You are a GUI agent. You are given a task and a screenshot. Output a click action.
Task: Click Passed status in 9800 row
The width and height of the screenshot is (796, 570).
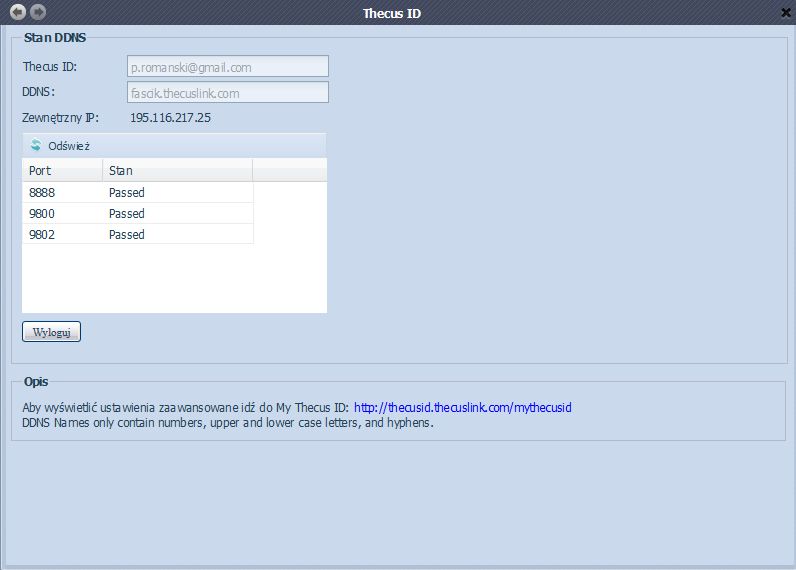[127, 214]
